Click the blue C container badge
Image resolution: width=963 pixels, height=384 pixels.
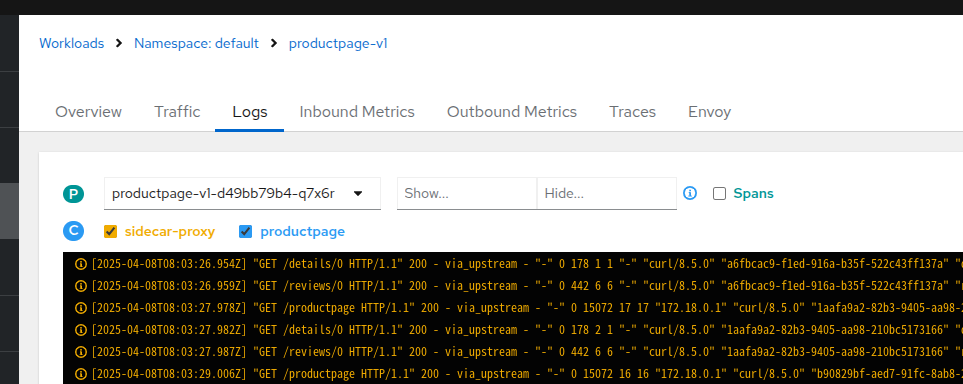pyautogui.click(x=73, y=231)
